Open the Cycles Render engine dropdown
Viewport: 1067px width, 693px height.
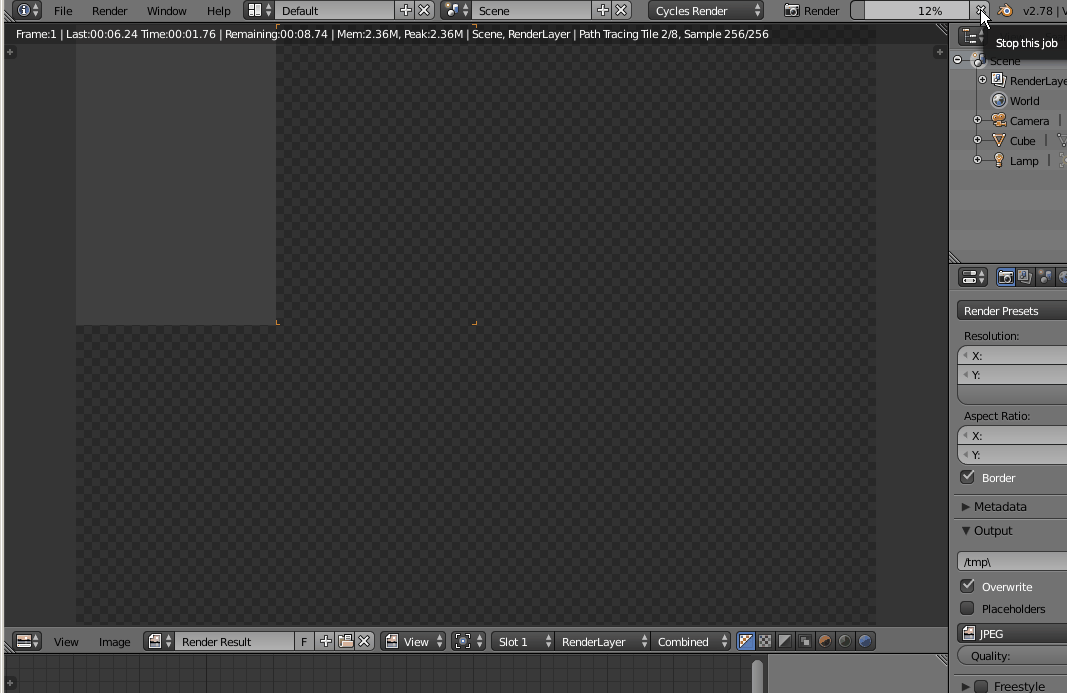point(706,11)
